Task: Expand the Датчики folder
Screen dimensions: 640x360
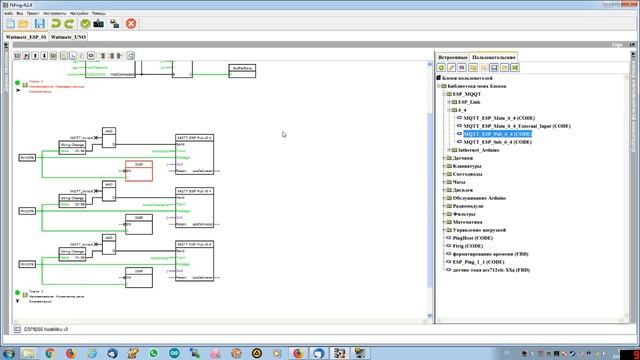Action: pyautogui.click(x=444, y=158)
